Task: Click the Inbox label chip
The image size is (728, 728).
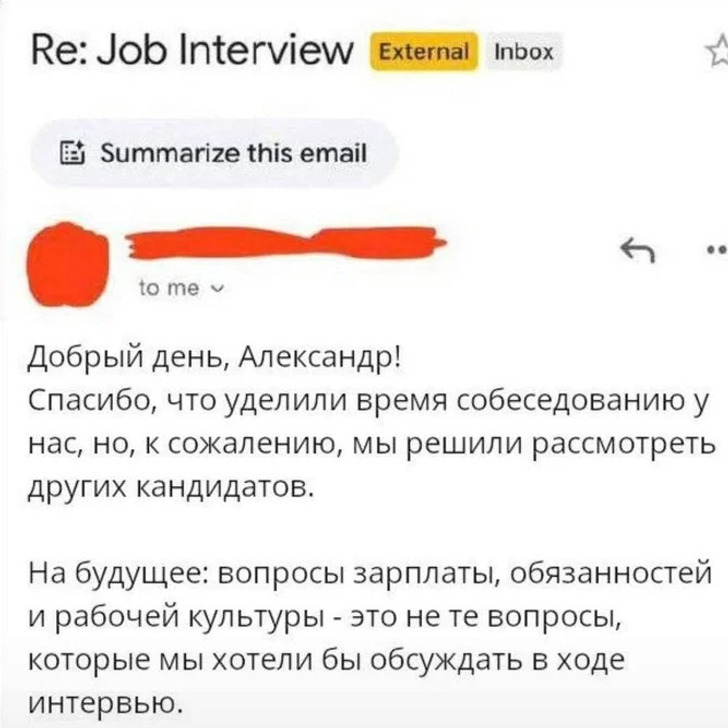Action: pos(524,52)
